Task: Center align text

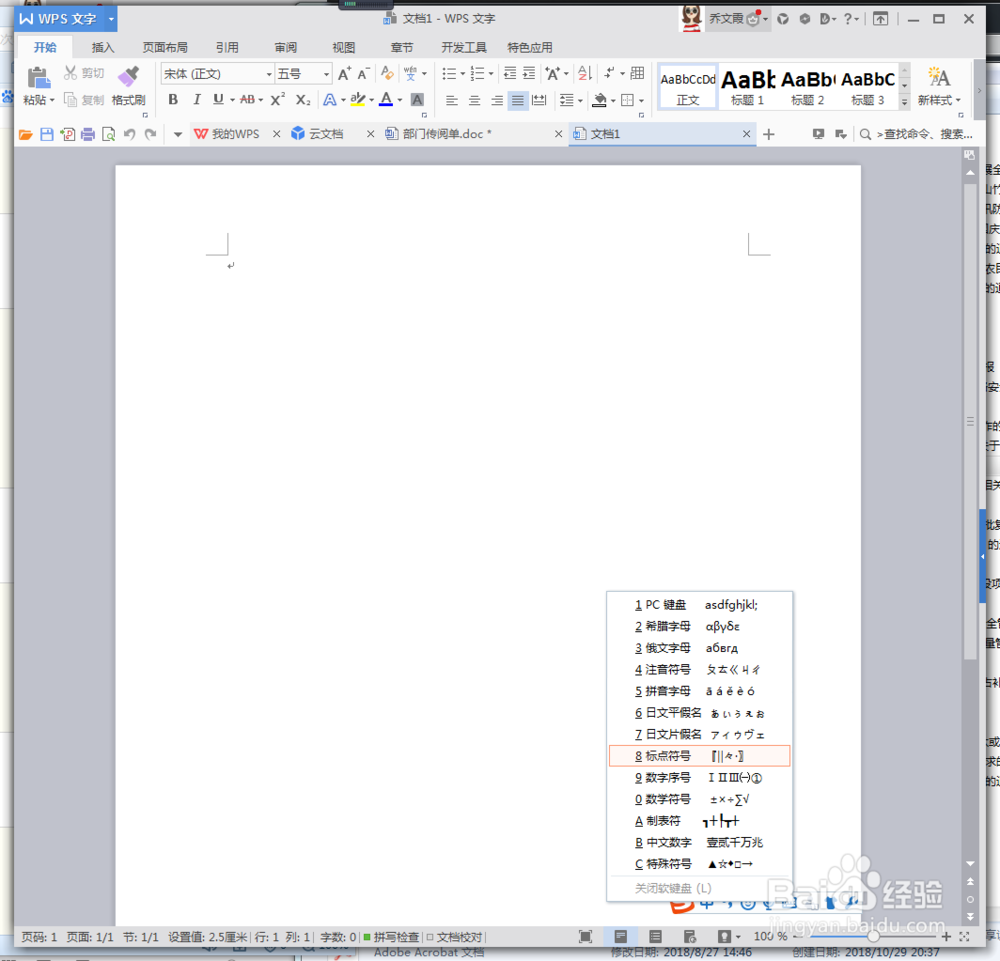Action: click(x=474, y=100)
